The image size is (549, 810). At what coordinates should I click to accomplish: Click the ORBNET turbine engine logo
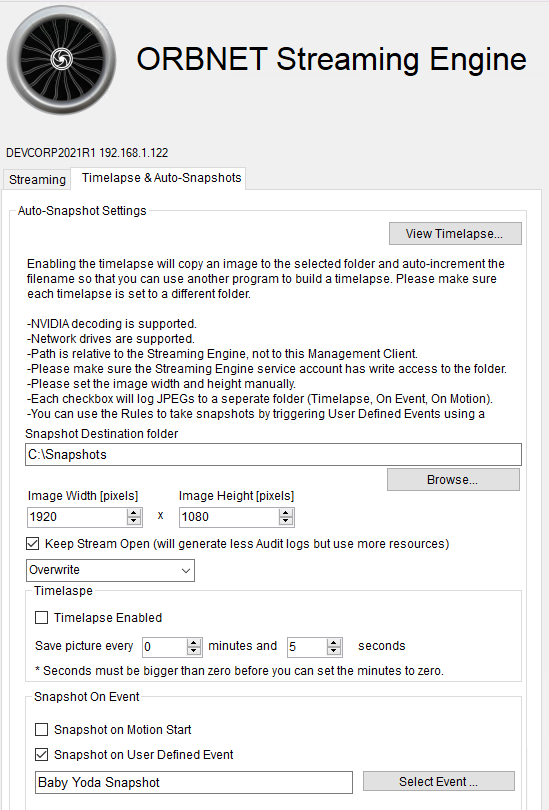[x=61, y=60]
